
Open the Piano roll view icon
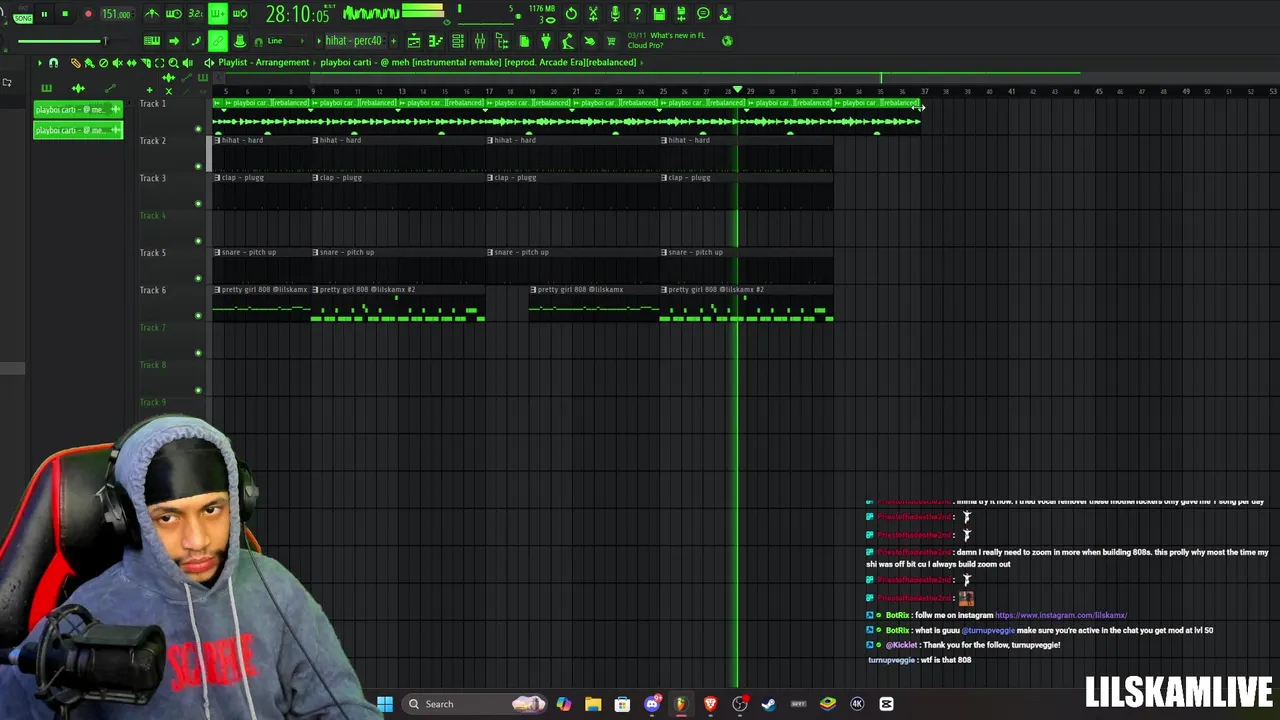click(436, 41)
